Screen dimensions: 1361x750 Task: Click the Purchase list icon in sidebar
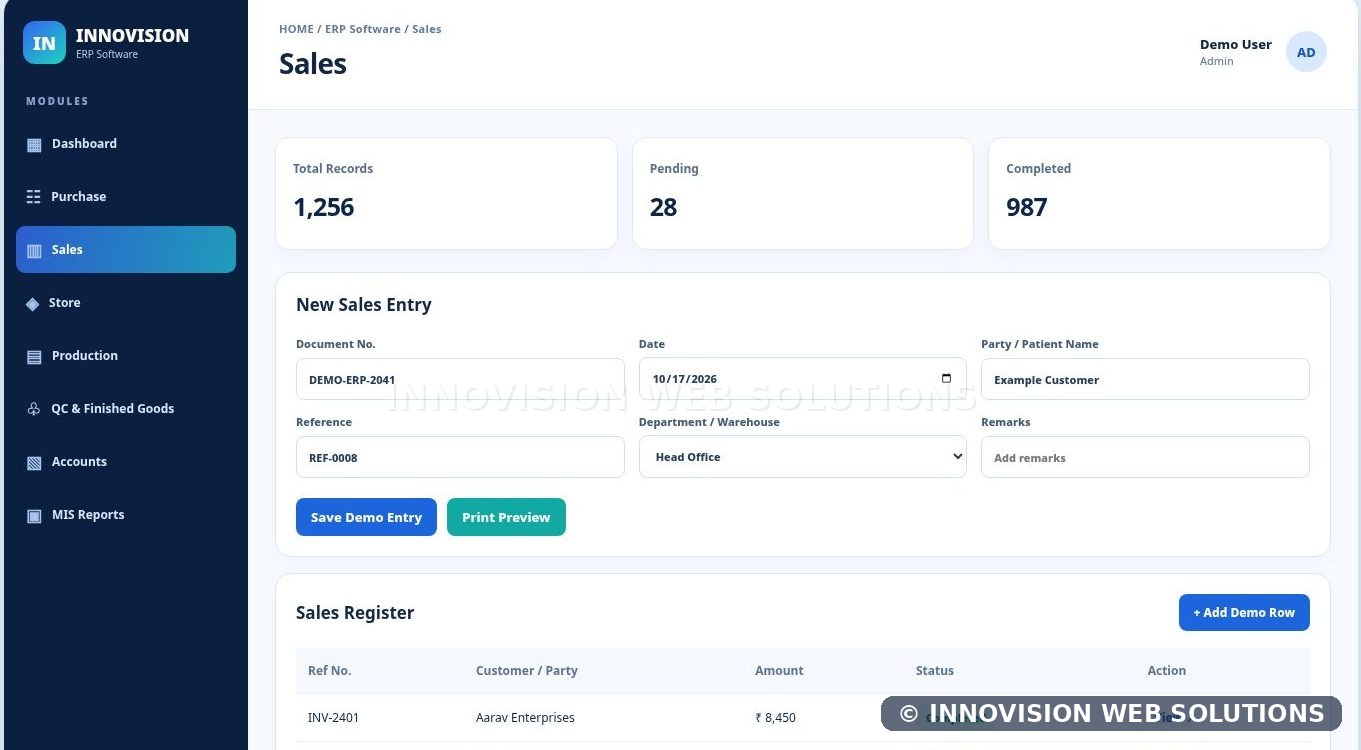click(34, 197)
